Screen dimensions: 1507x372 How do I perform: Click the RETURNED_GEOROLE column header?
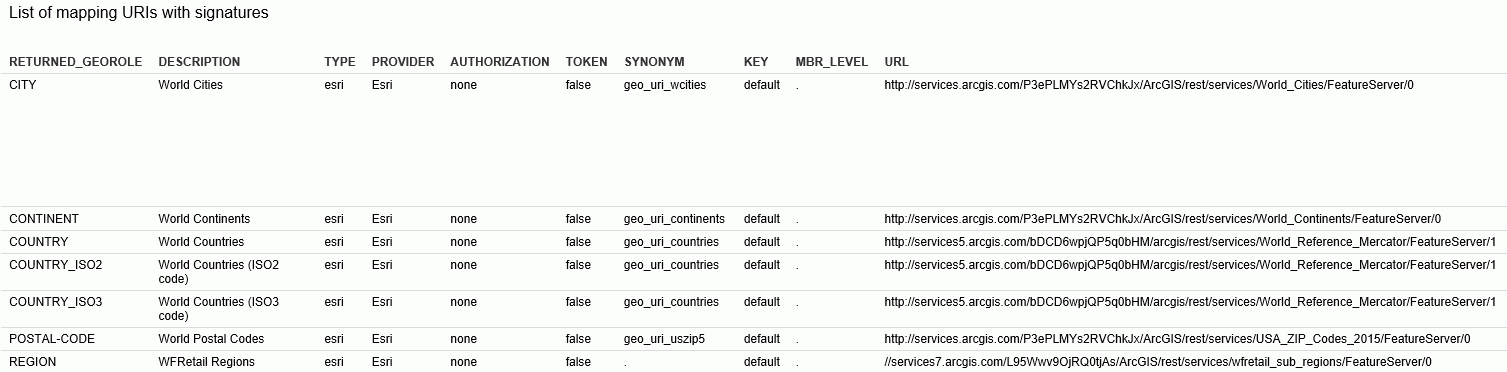pyautogui.click(x=76, y=62)
